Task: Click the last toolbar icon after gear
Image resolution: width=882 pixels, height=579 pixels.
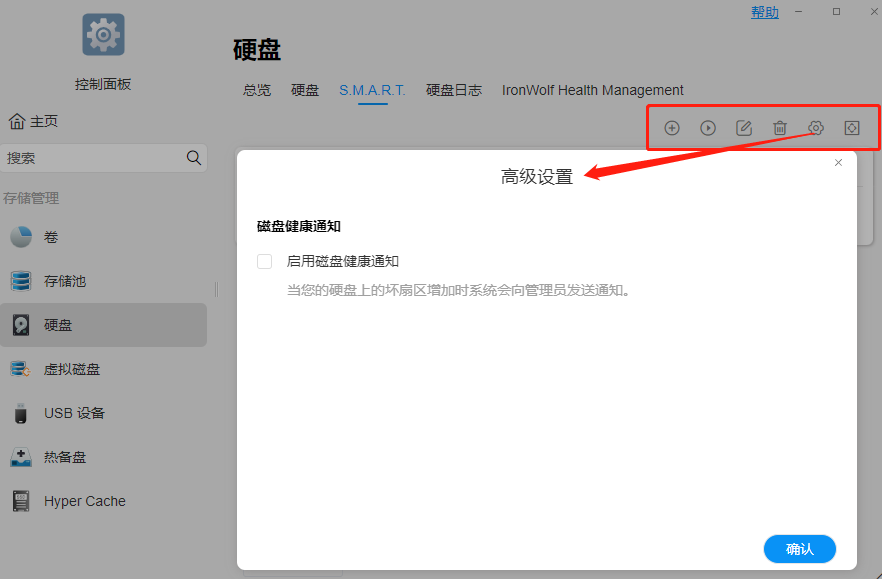Action: [852, 128]
